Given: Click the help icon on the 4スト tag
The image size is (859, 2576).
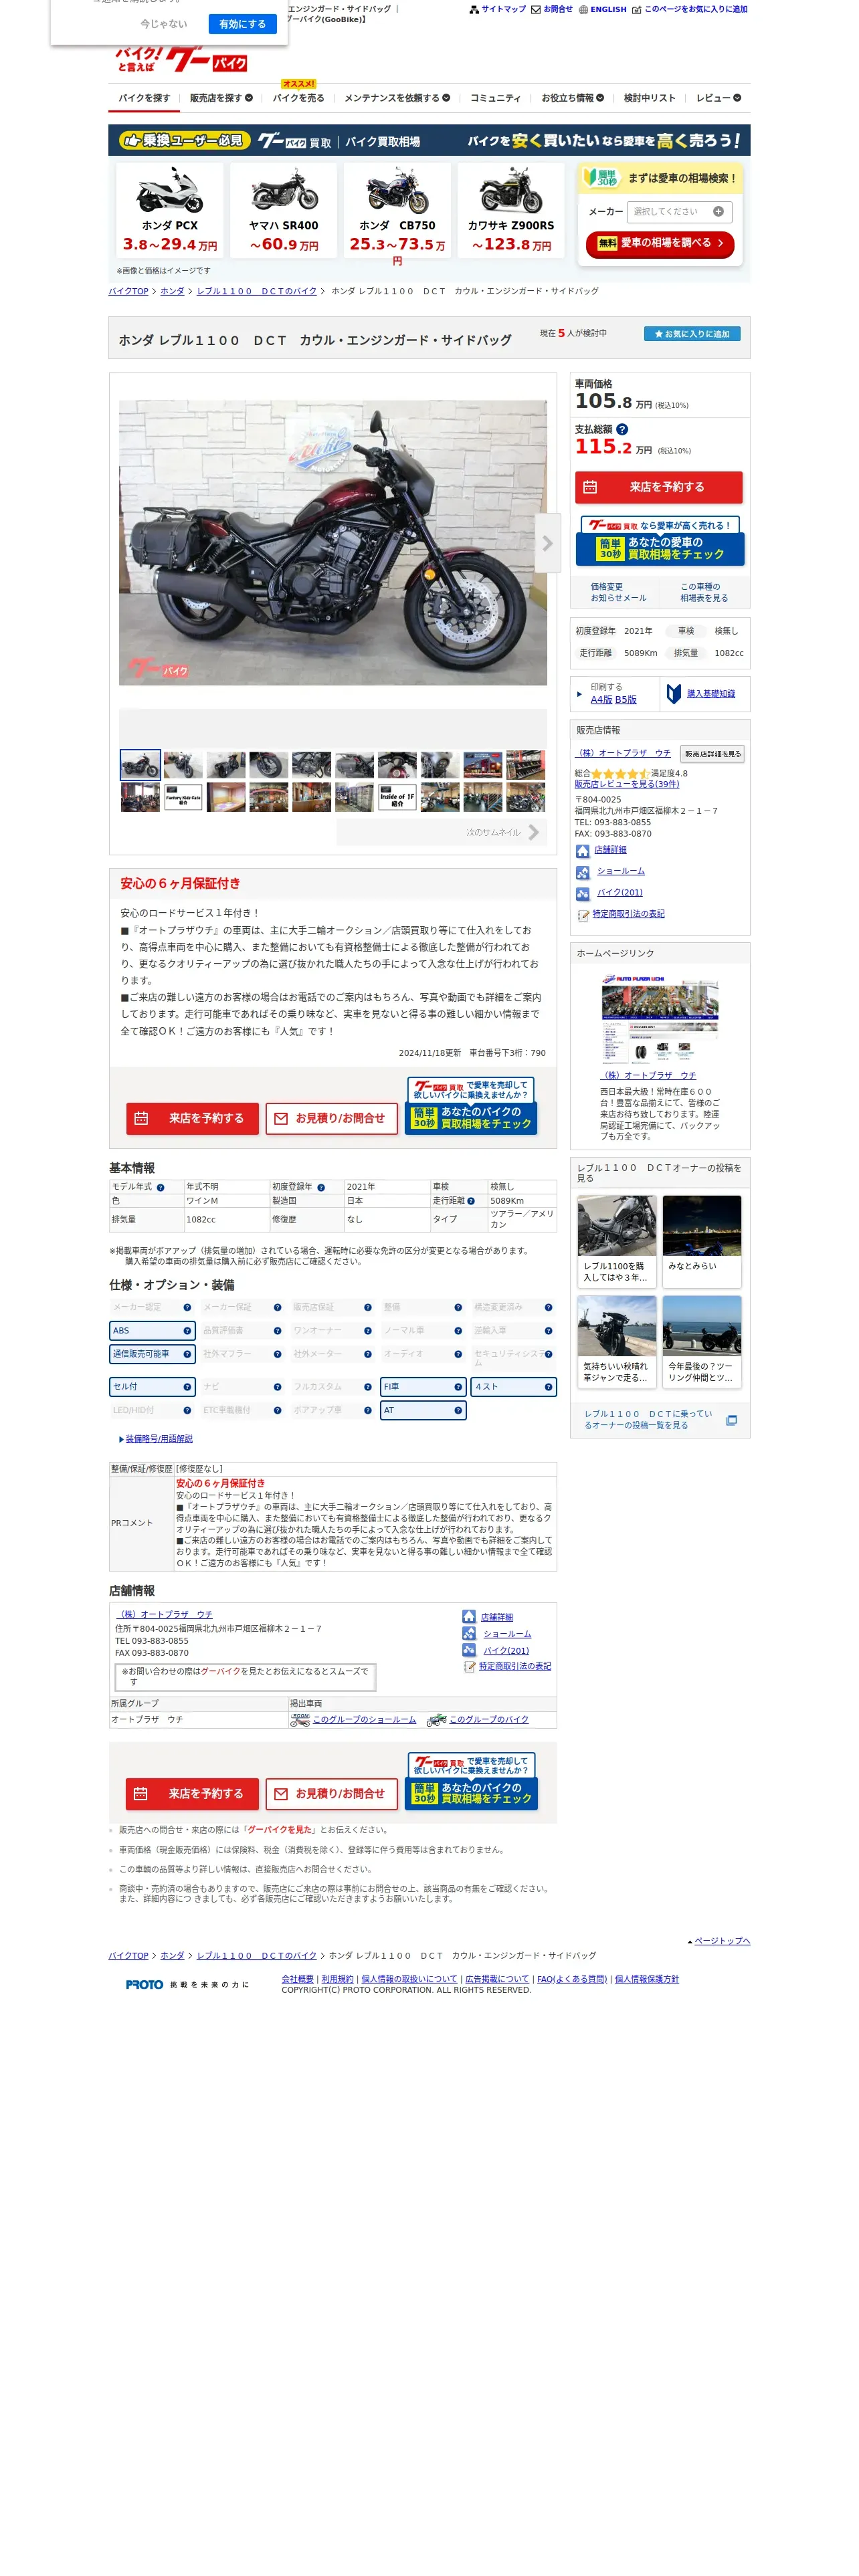Looking at the screenshot, I should click(548, 1386).
